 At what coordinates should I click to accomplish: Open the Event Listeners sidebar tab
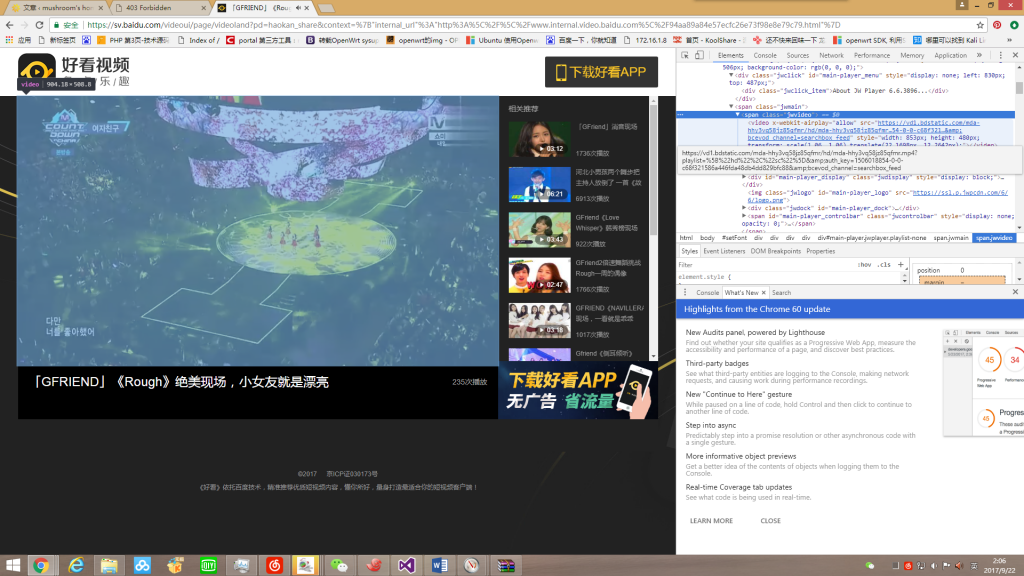click(724, 251)
